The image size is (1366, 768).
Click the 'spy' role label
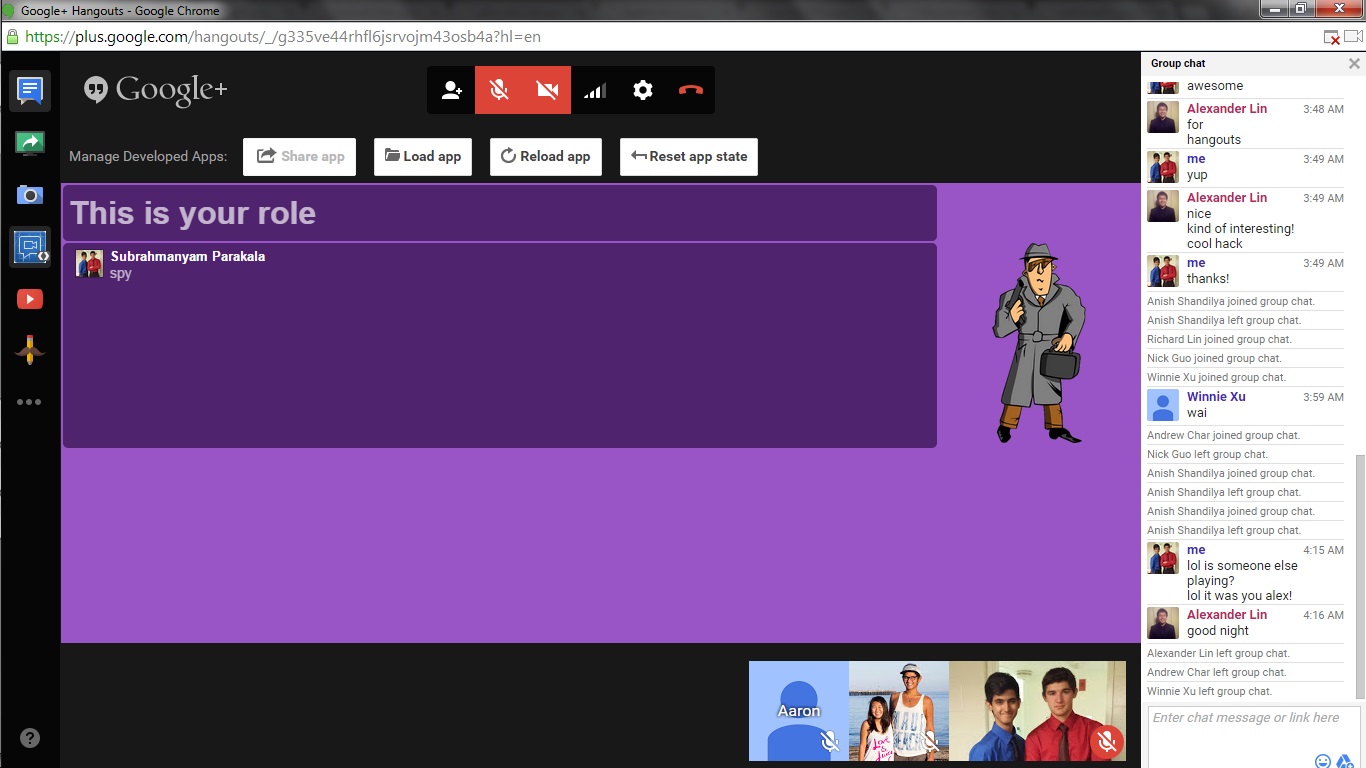click(x=121, y=273)
